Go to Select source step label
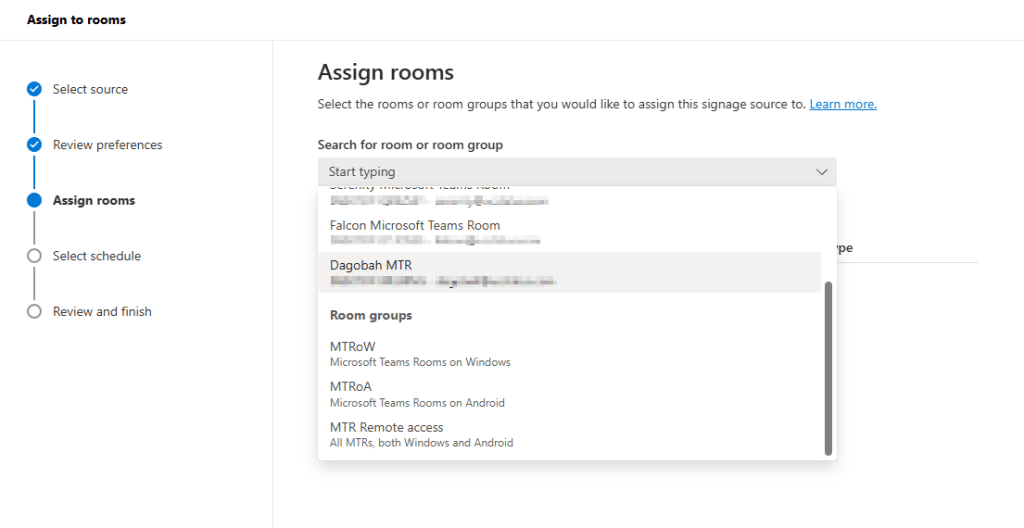The image size is (1024, 528). tap(90, 89)
